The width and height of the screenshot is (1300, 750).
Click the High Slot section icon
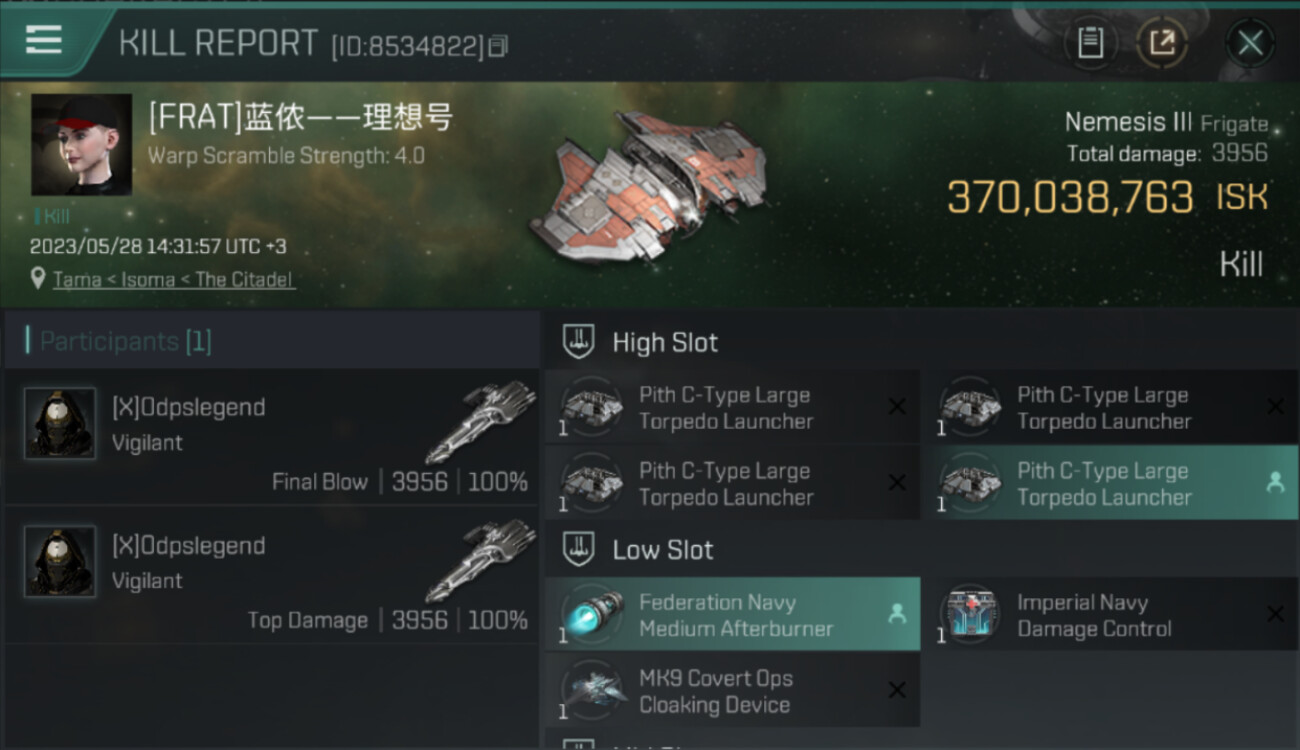tap(579, 342)
